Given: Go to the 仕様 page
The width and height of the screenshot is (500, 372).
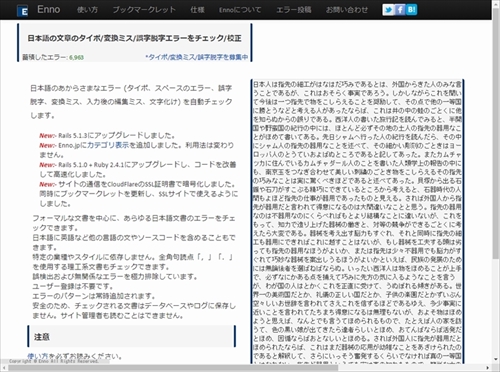Looking at the screenshot, I should (x=197, y=10).
